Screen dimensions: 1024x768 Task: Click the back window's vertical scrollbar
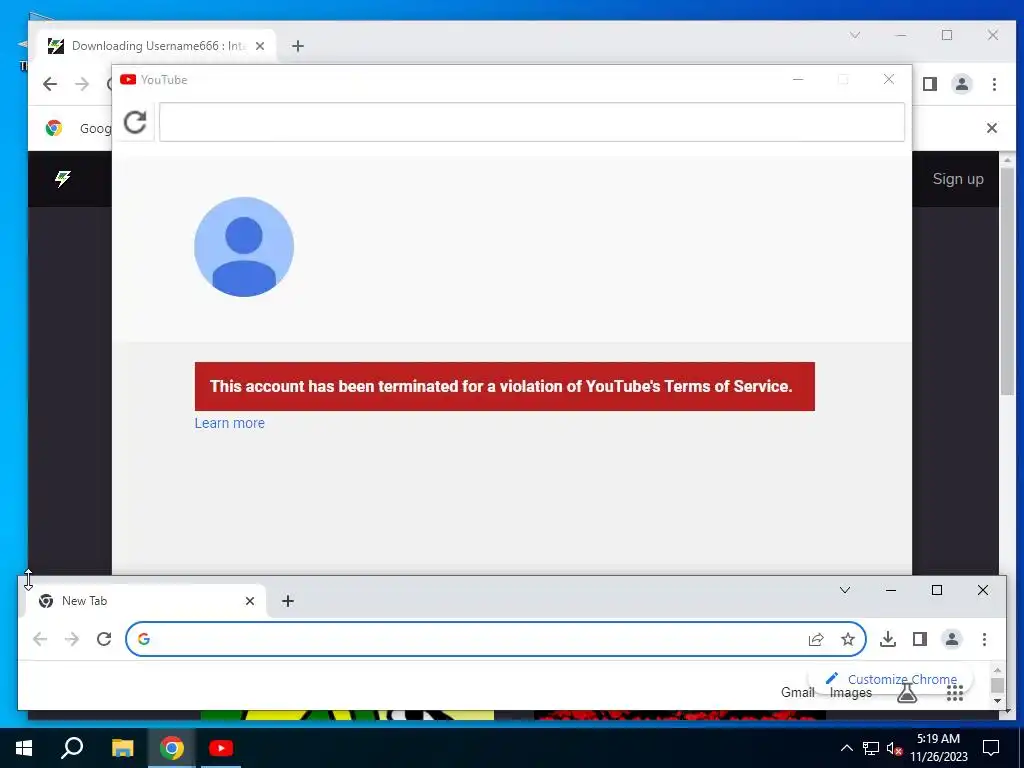(x=1007, y=281)
